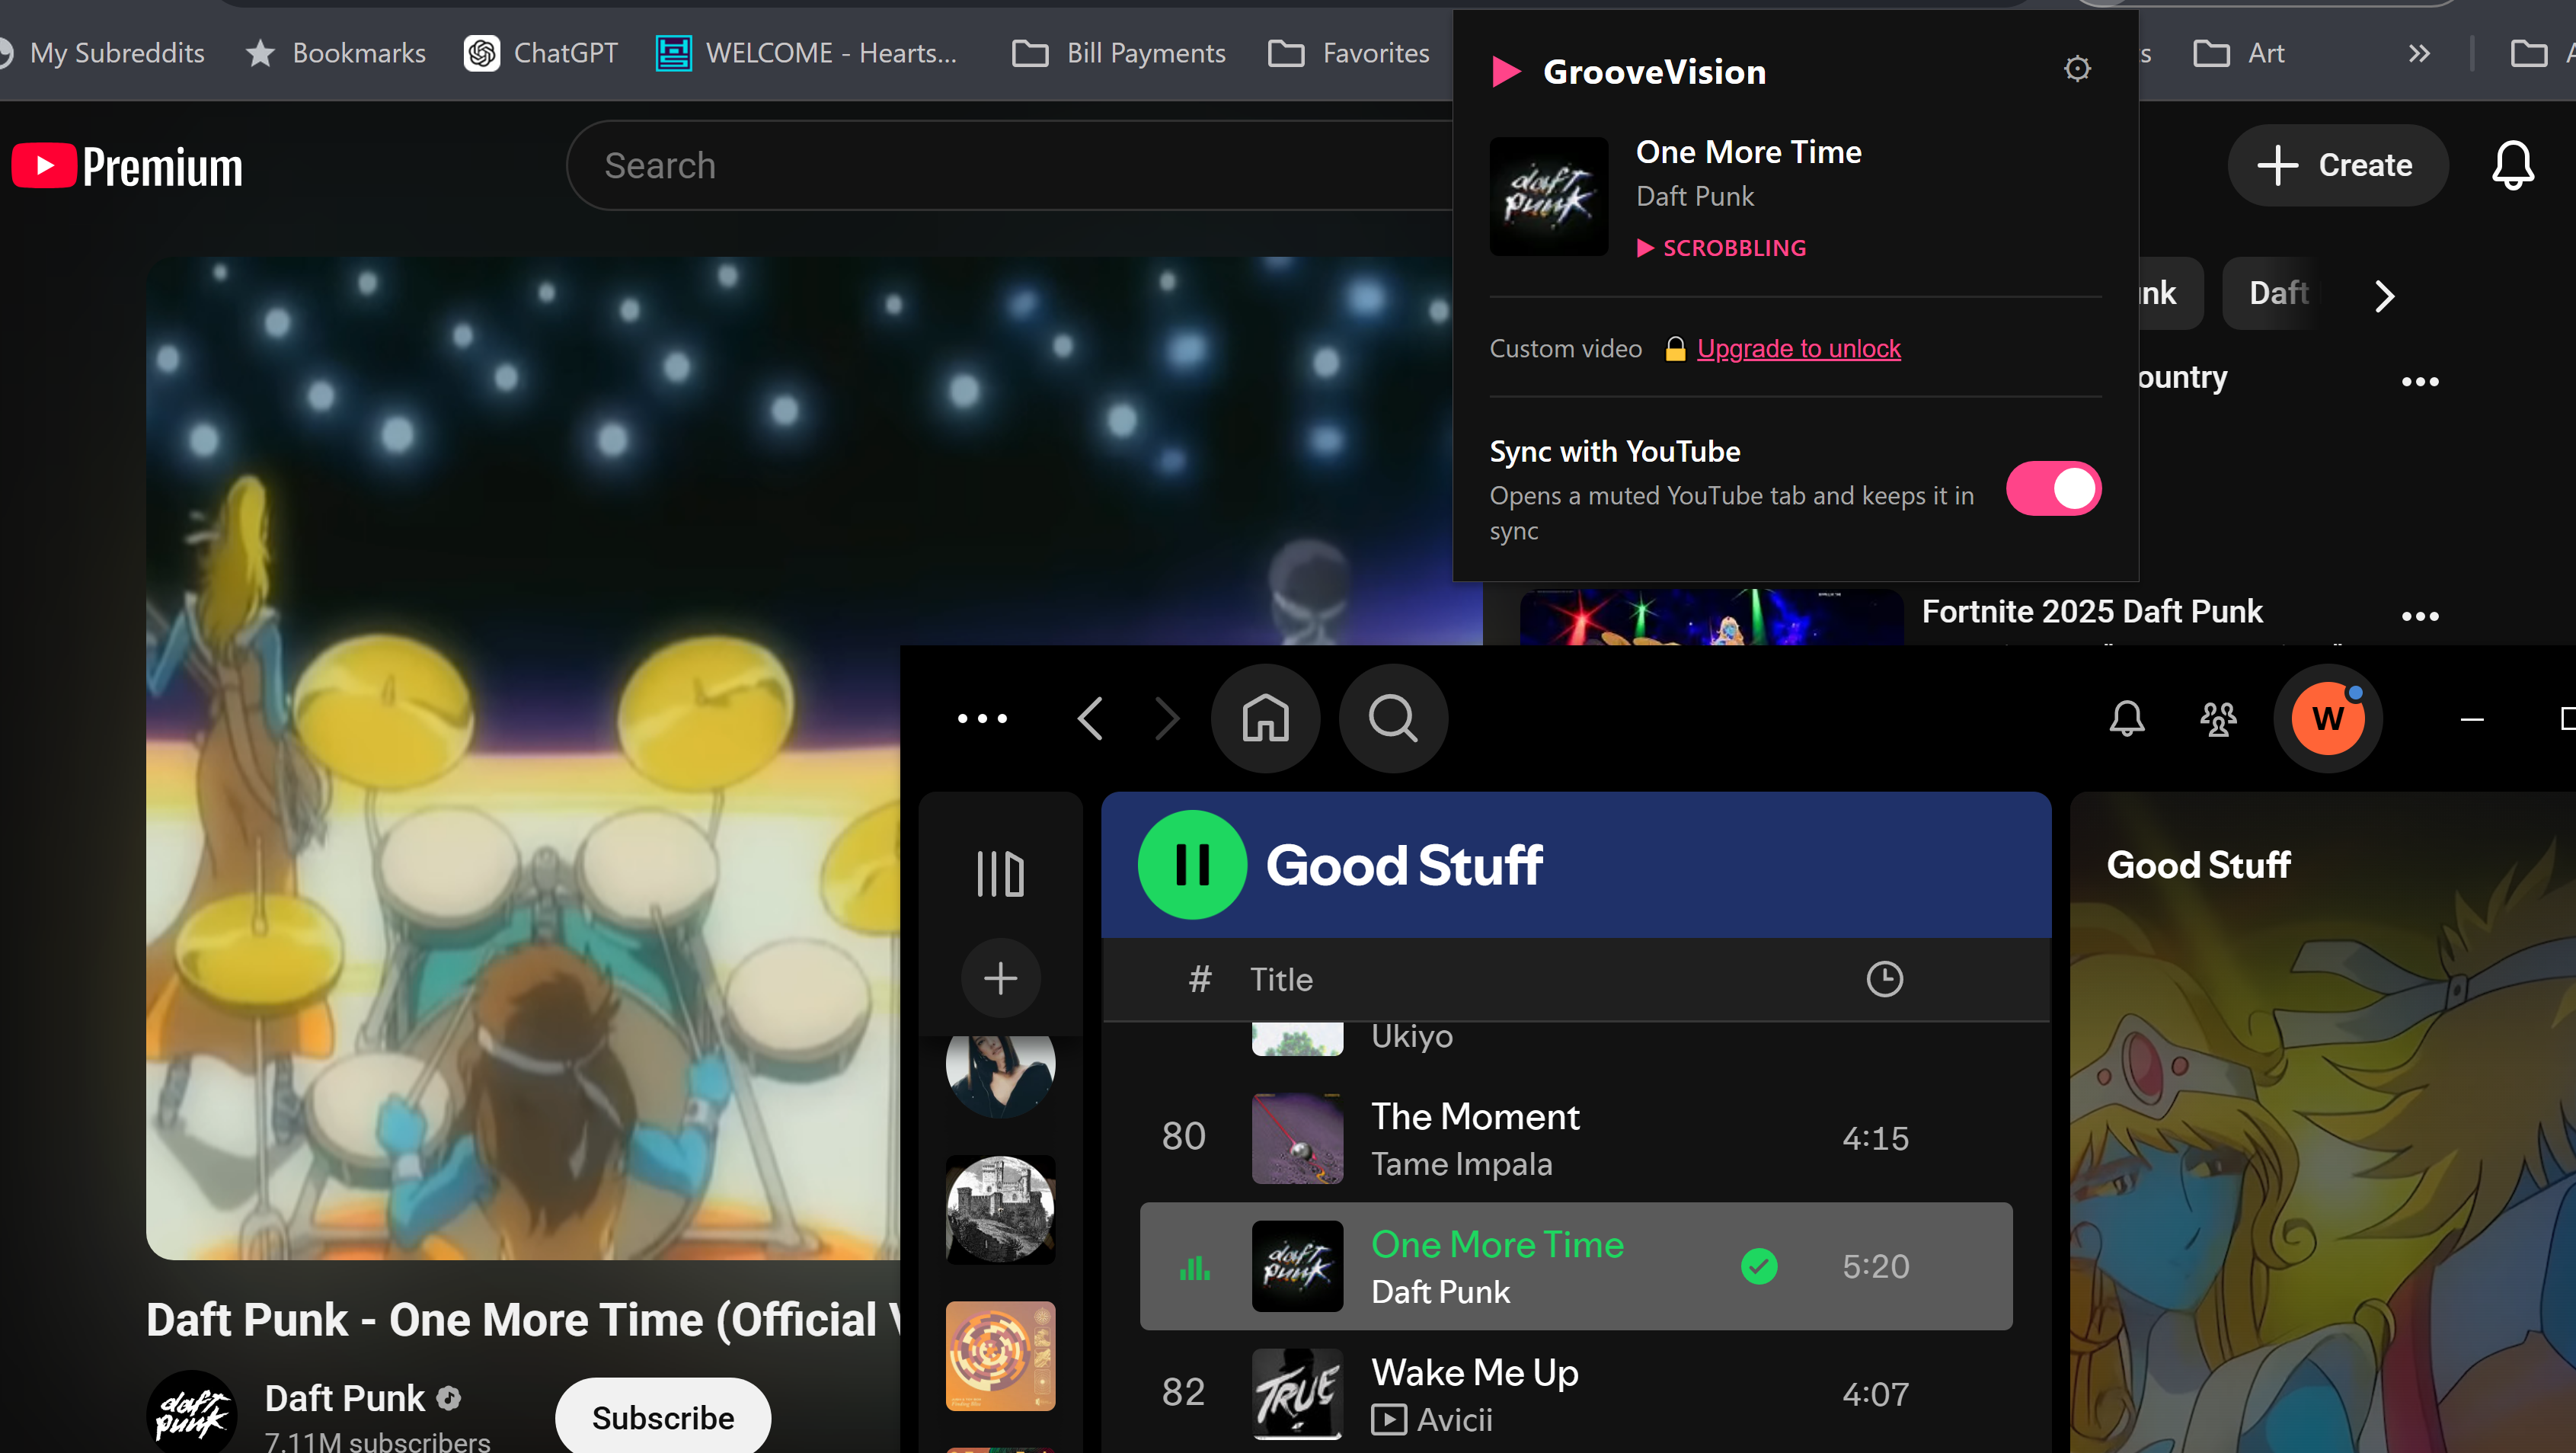Click One More Time album cover in playlist

coord(1297,1266)
